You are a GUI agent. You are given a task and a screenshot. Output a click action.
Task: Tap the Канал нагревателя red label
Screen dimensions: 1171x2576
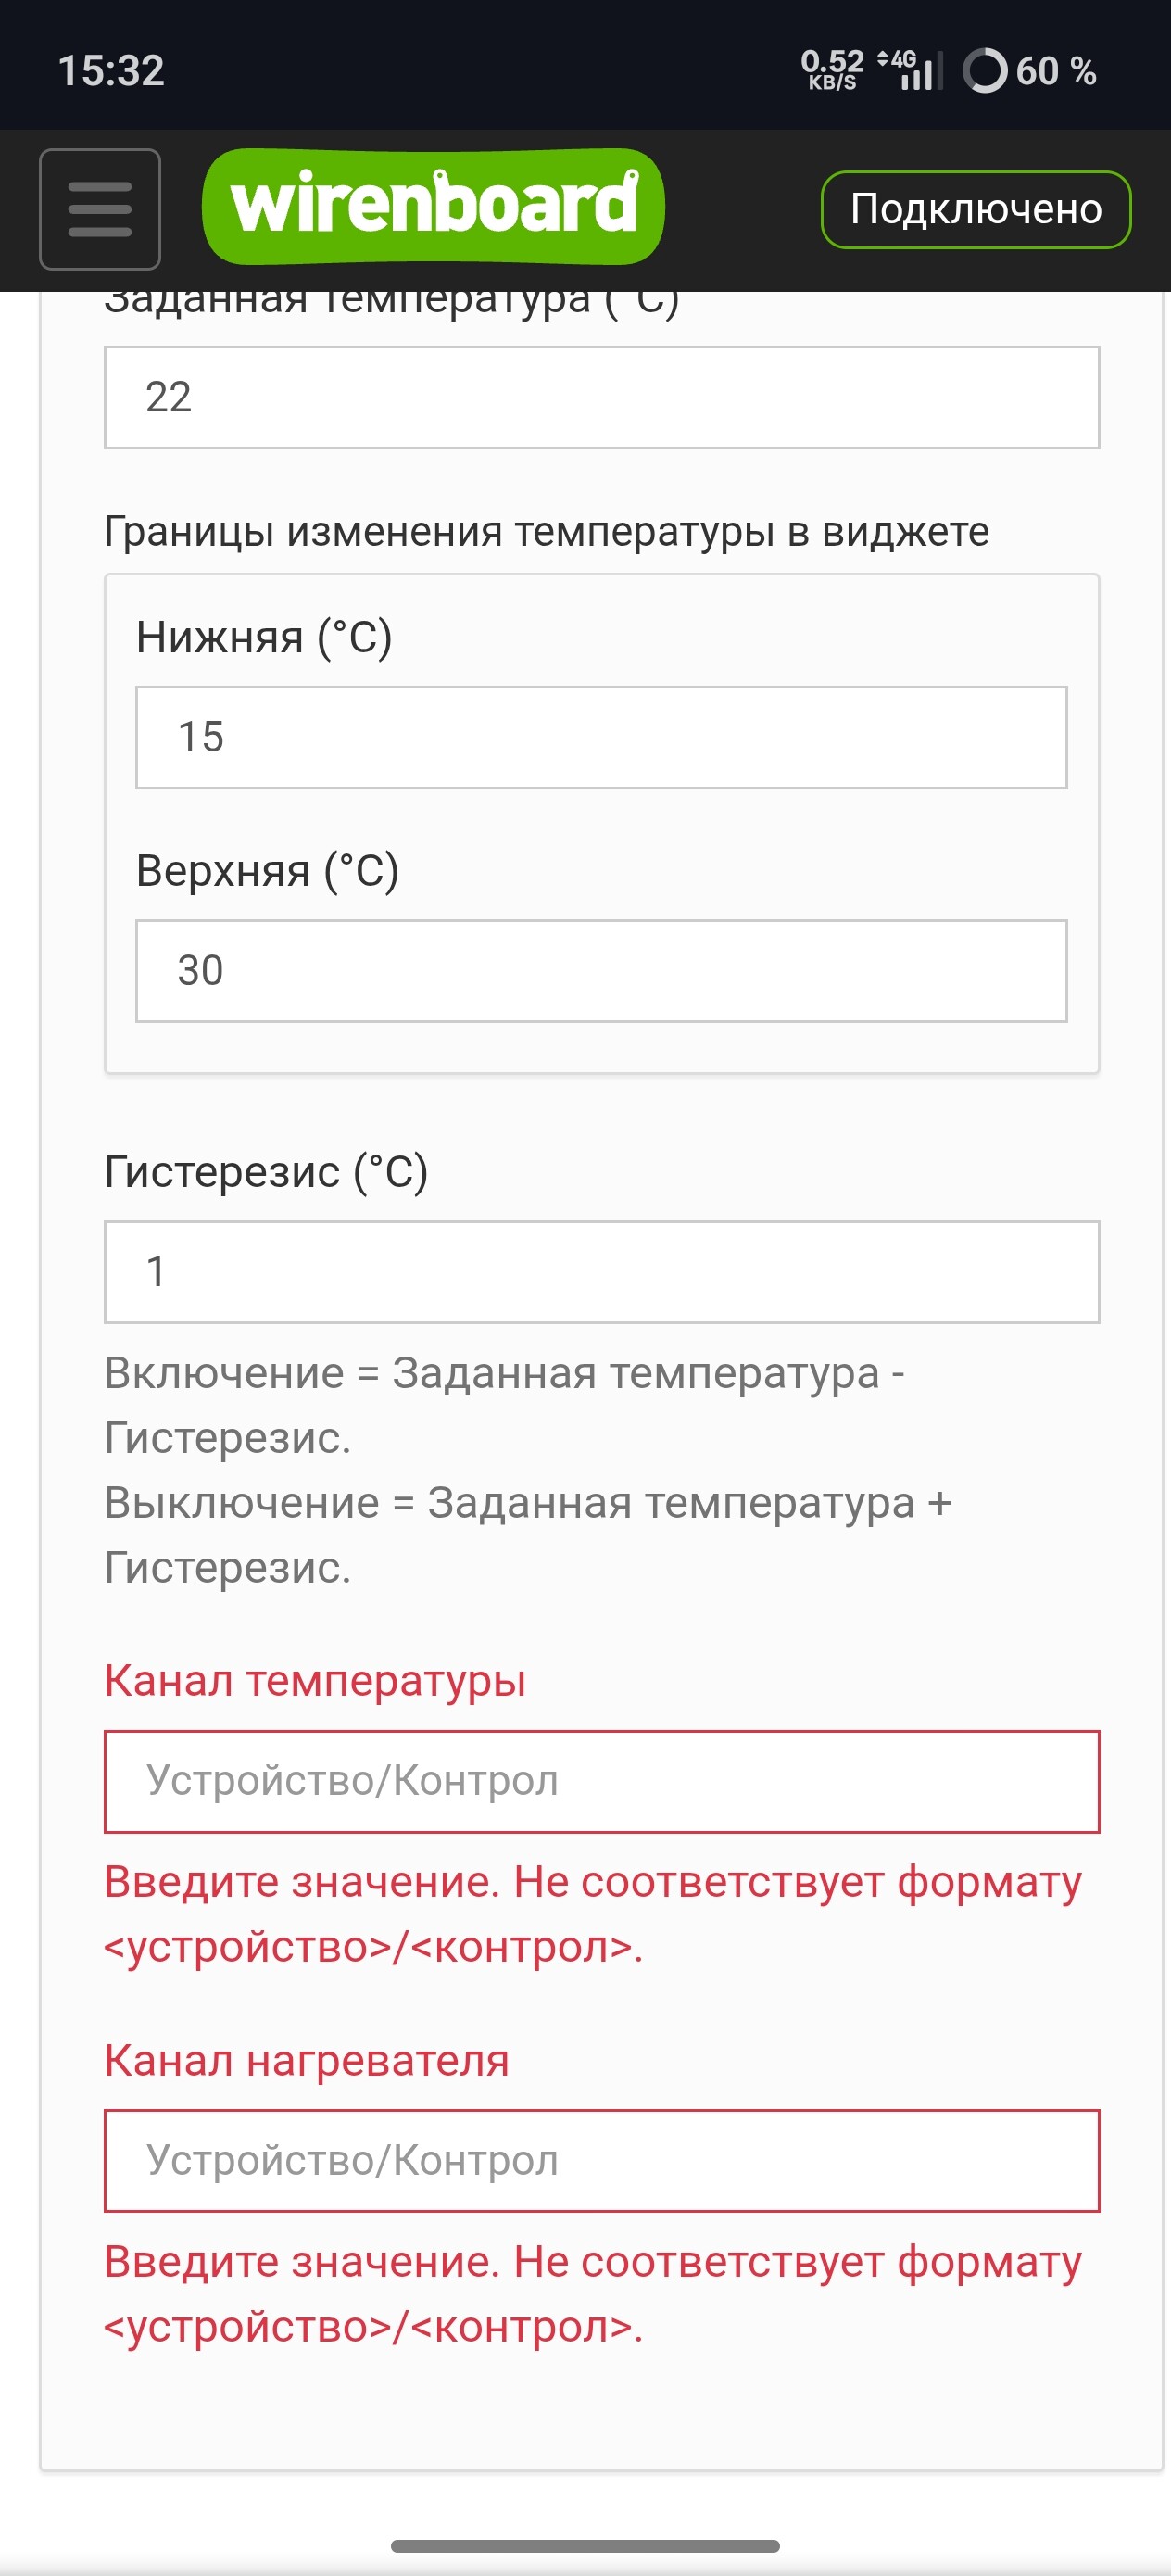pyautogui.click(x=307, y=2060)
